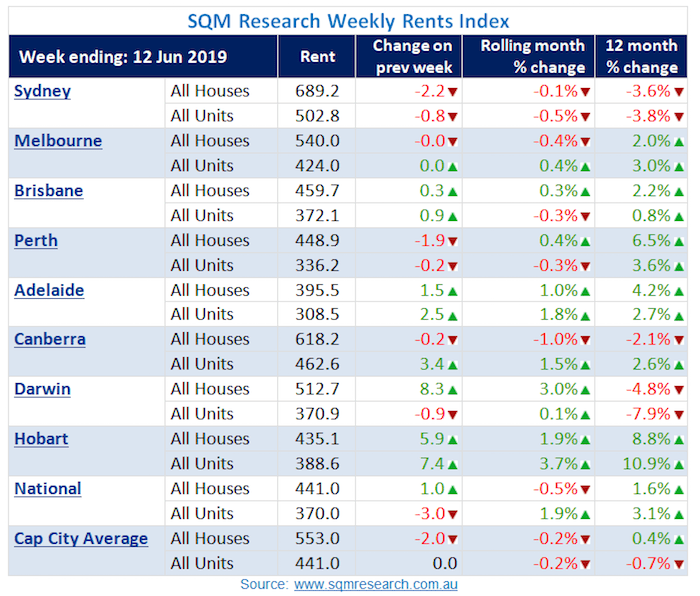Click red down arrow beside Sydney houses -2.2
Image resolution: width=700 pixels, height=596 pixels.
453,92
